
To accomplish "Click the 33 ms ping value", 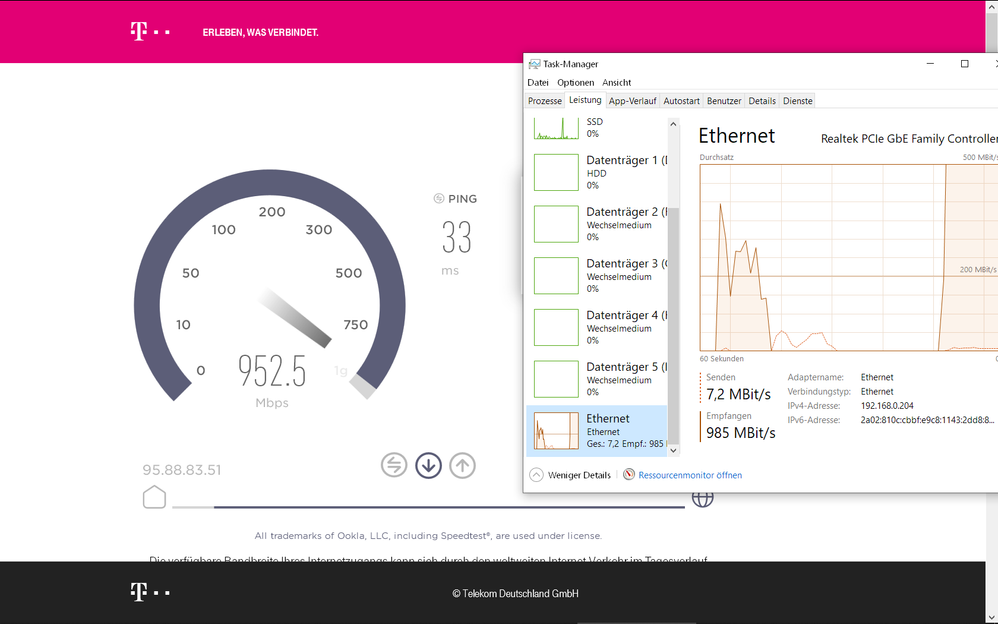I will coord(457,238).
